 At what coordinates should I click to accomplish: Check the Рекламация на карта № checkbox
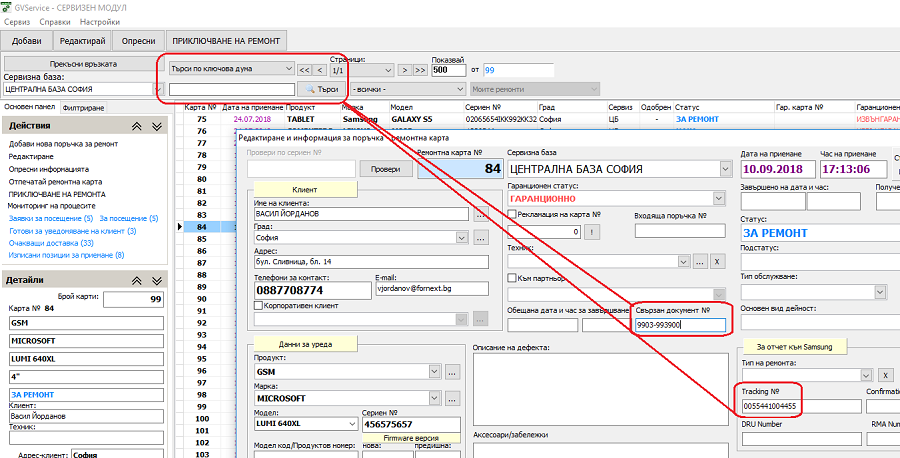[x=512, y=214]
